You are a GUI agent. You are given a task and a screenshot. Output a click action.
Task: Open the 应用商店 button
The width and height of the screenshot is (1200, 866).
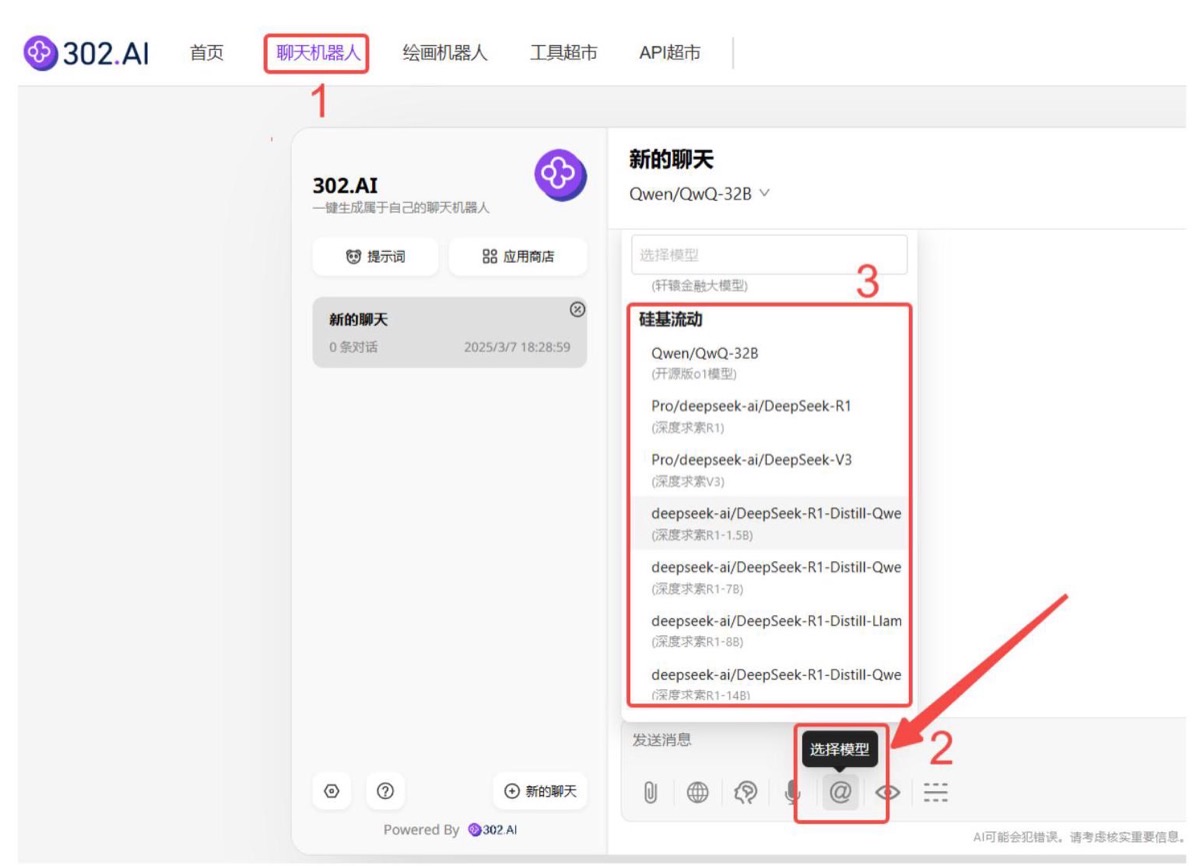(x=518, y=257)
